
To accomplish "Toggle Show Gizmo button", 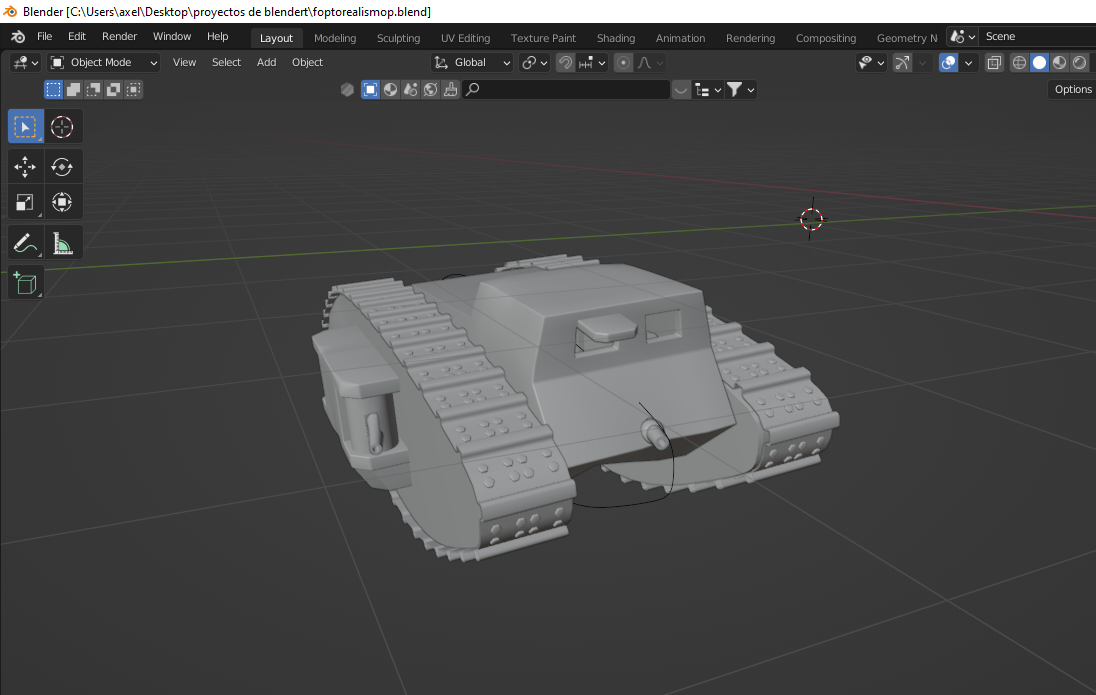I will pyautogui.click(x=902, y=63).
